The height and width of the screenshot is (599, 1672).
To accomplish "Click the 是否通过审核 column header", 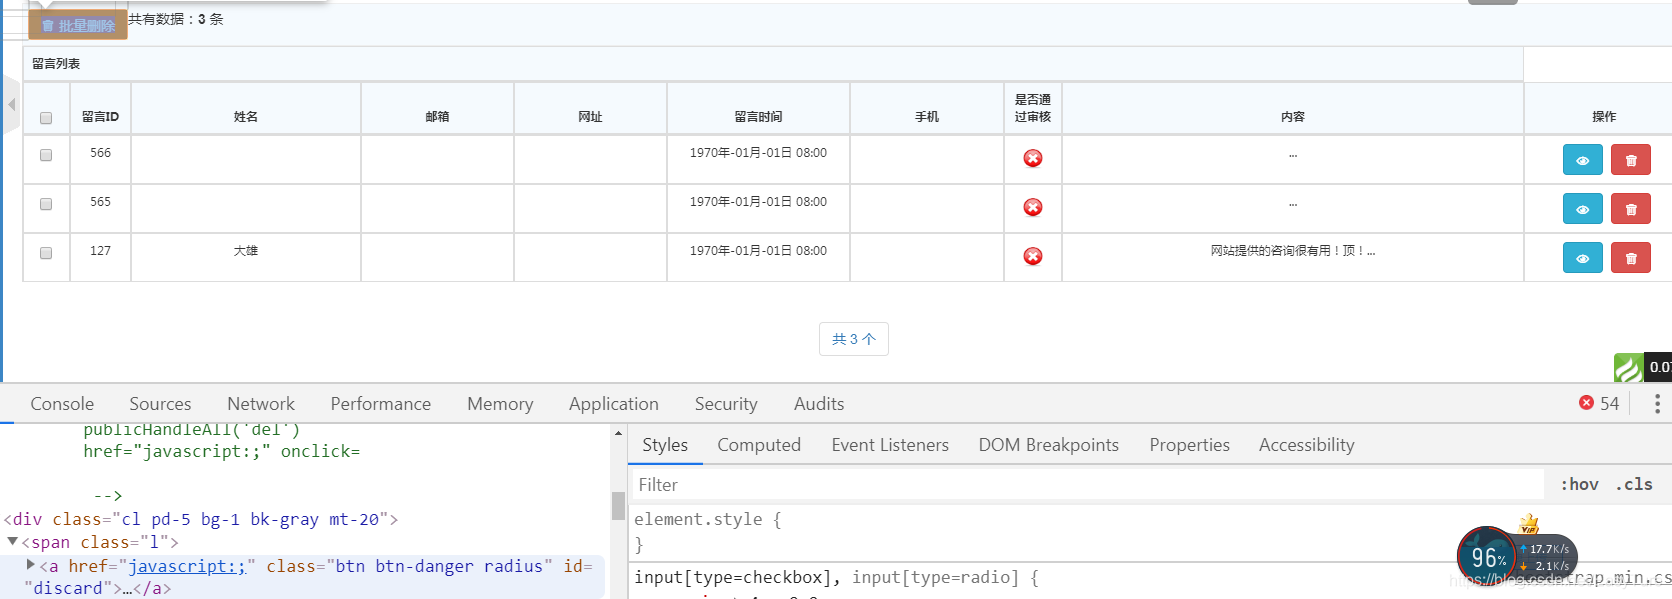I will click(1033, 108).
